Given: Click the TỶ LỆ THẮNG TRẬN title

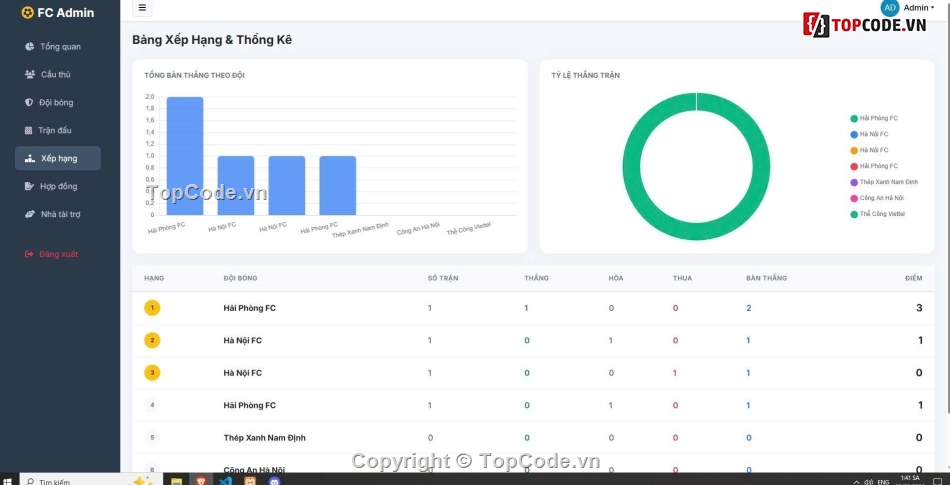Looking at the screenshot, I should [x=585, y=76].
